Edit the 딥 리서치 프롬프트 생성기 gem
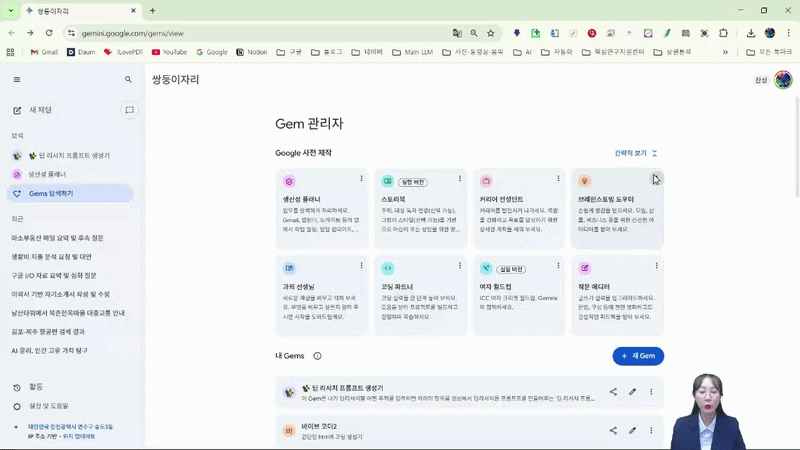Screen dimensions: 800x450 click(x=632, y=392)
